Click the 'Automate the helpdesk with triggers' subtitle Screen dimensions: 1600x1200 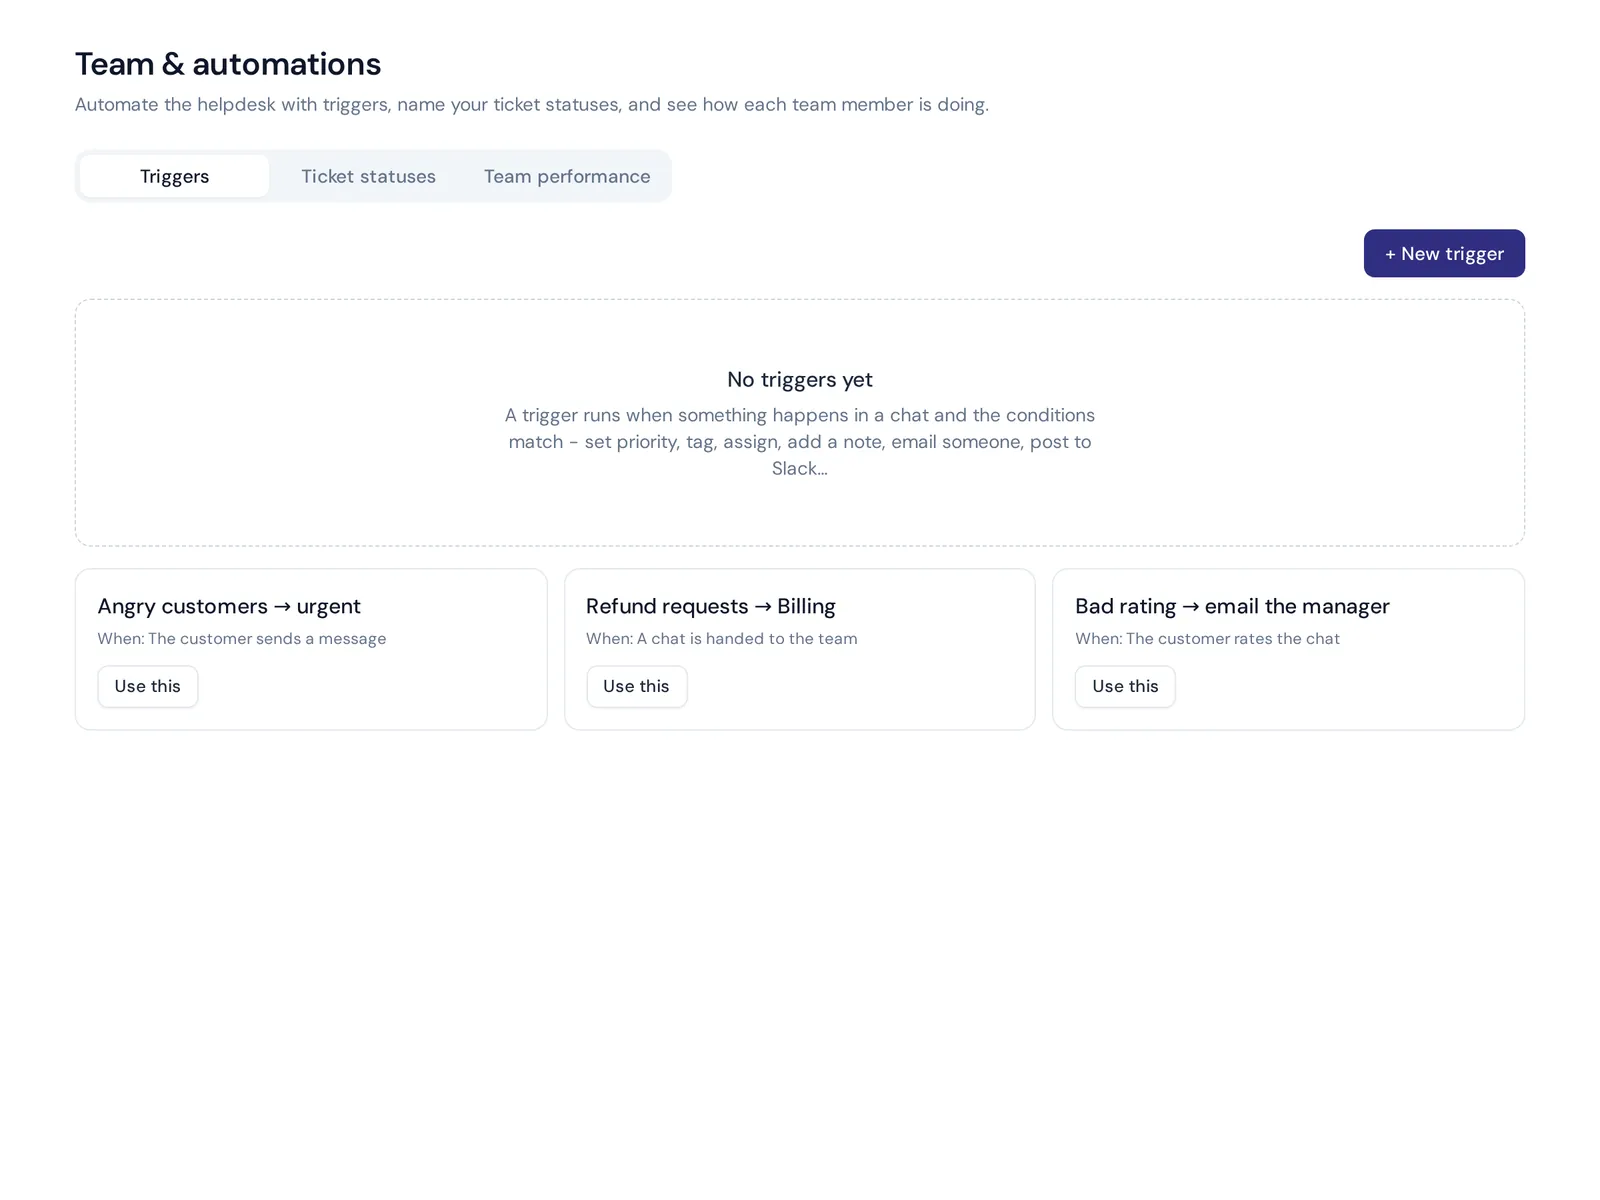[532, 105]
